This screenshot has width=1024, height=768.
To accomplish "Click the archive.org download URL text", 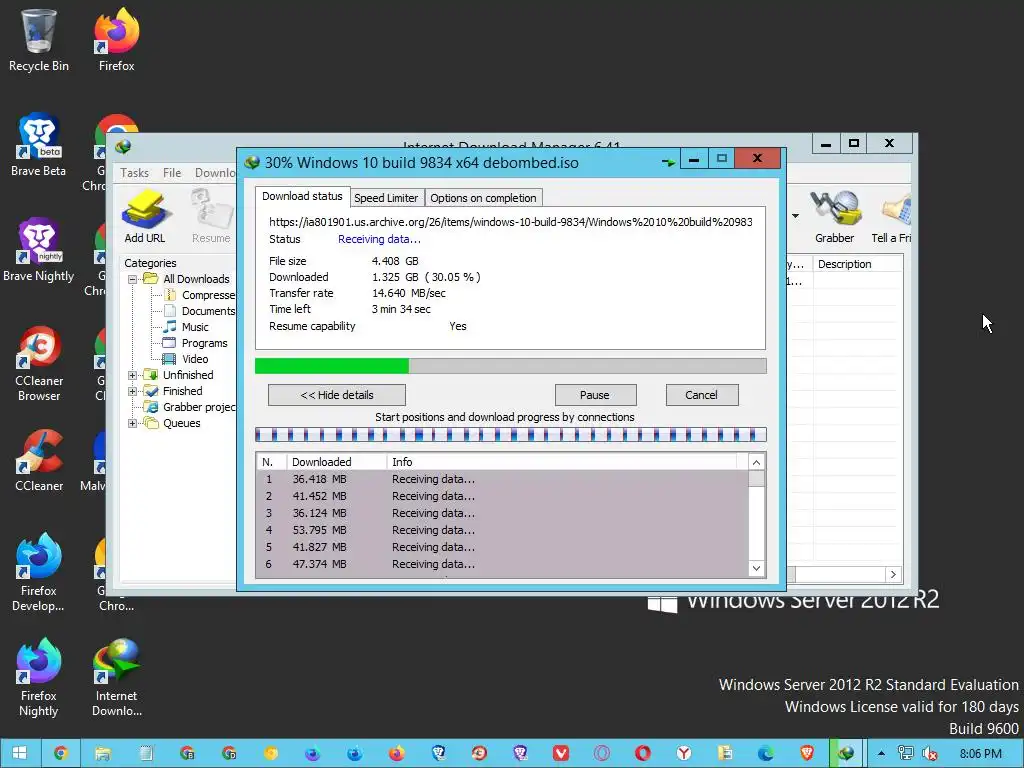I will pos(511,222).
